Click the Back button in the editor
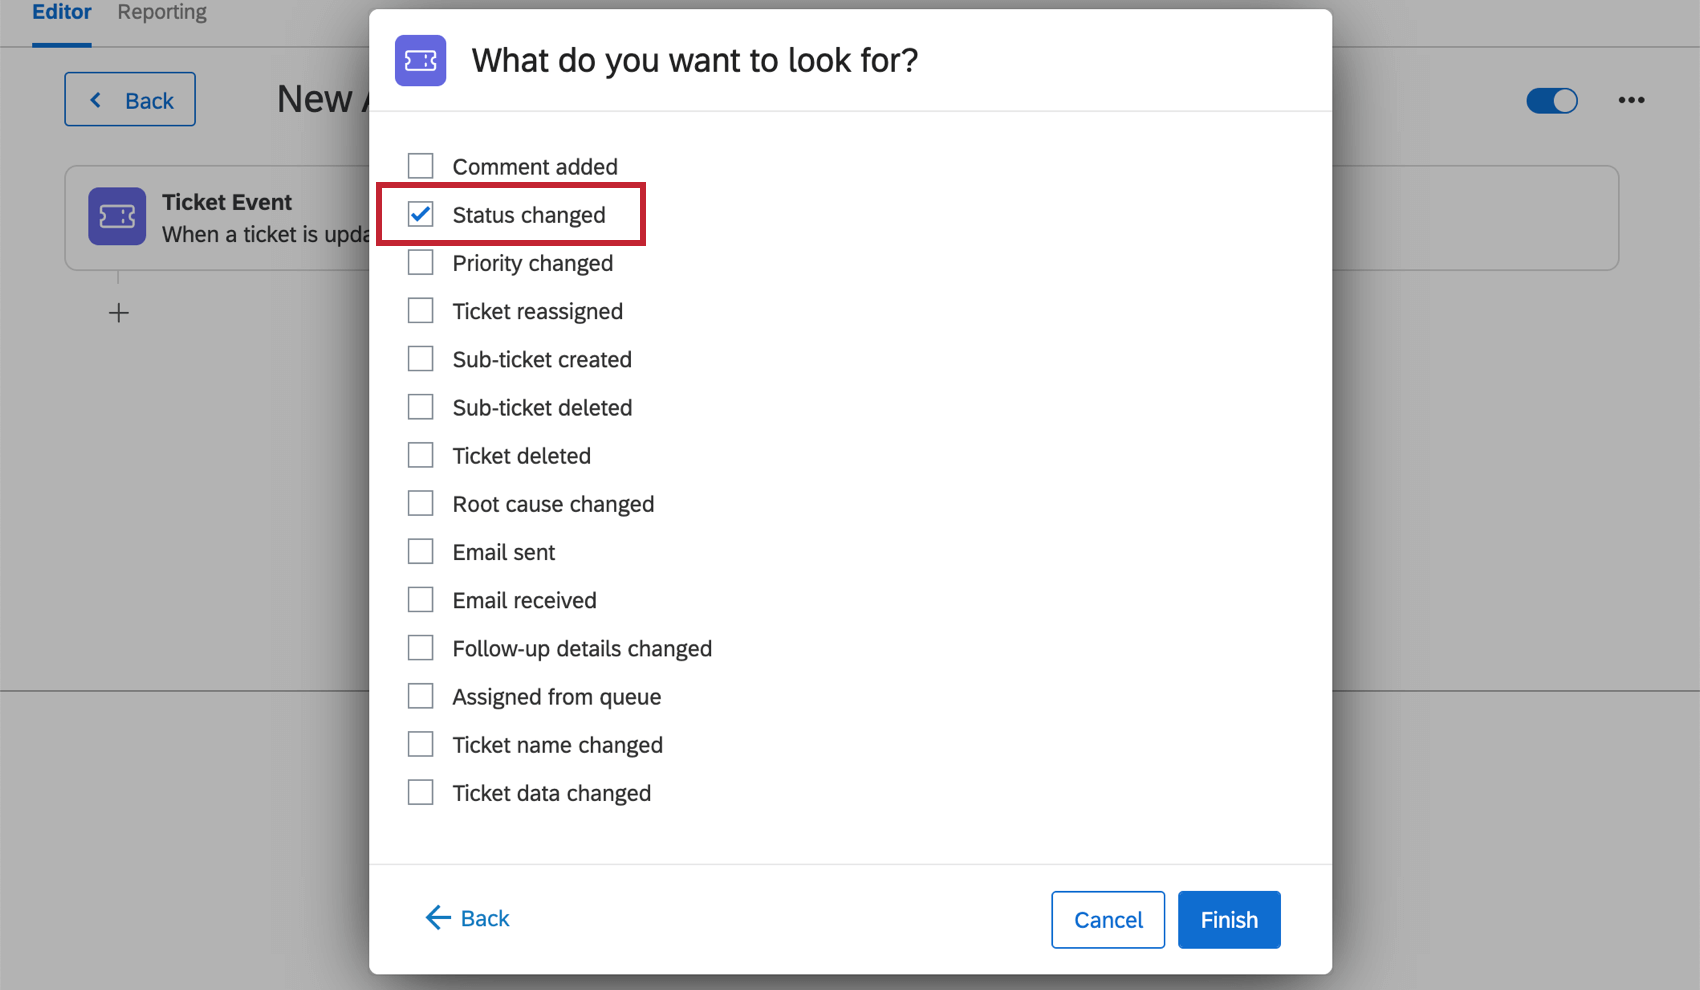Viewport: 1700px width, 990px height. [129, 99]
